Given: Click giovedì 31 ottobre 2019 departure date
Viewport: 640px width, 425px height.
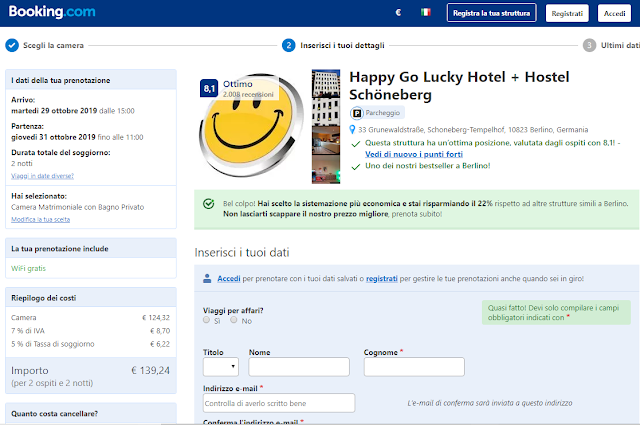Looking at the screenshot, I should point(53,137).
